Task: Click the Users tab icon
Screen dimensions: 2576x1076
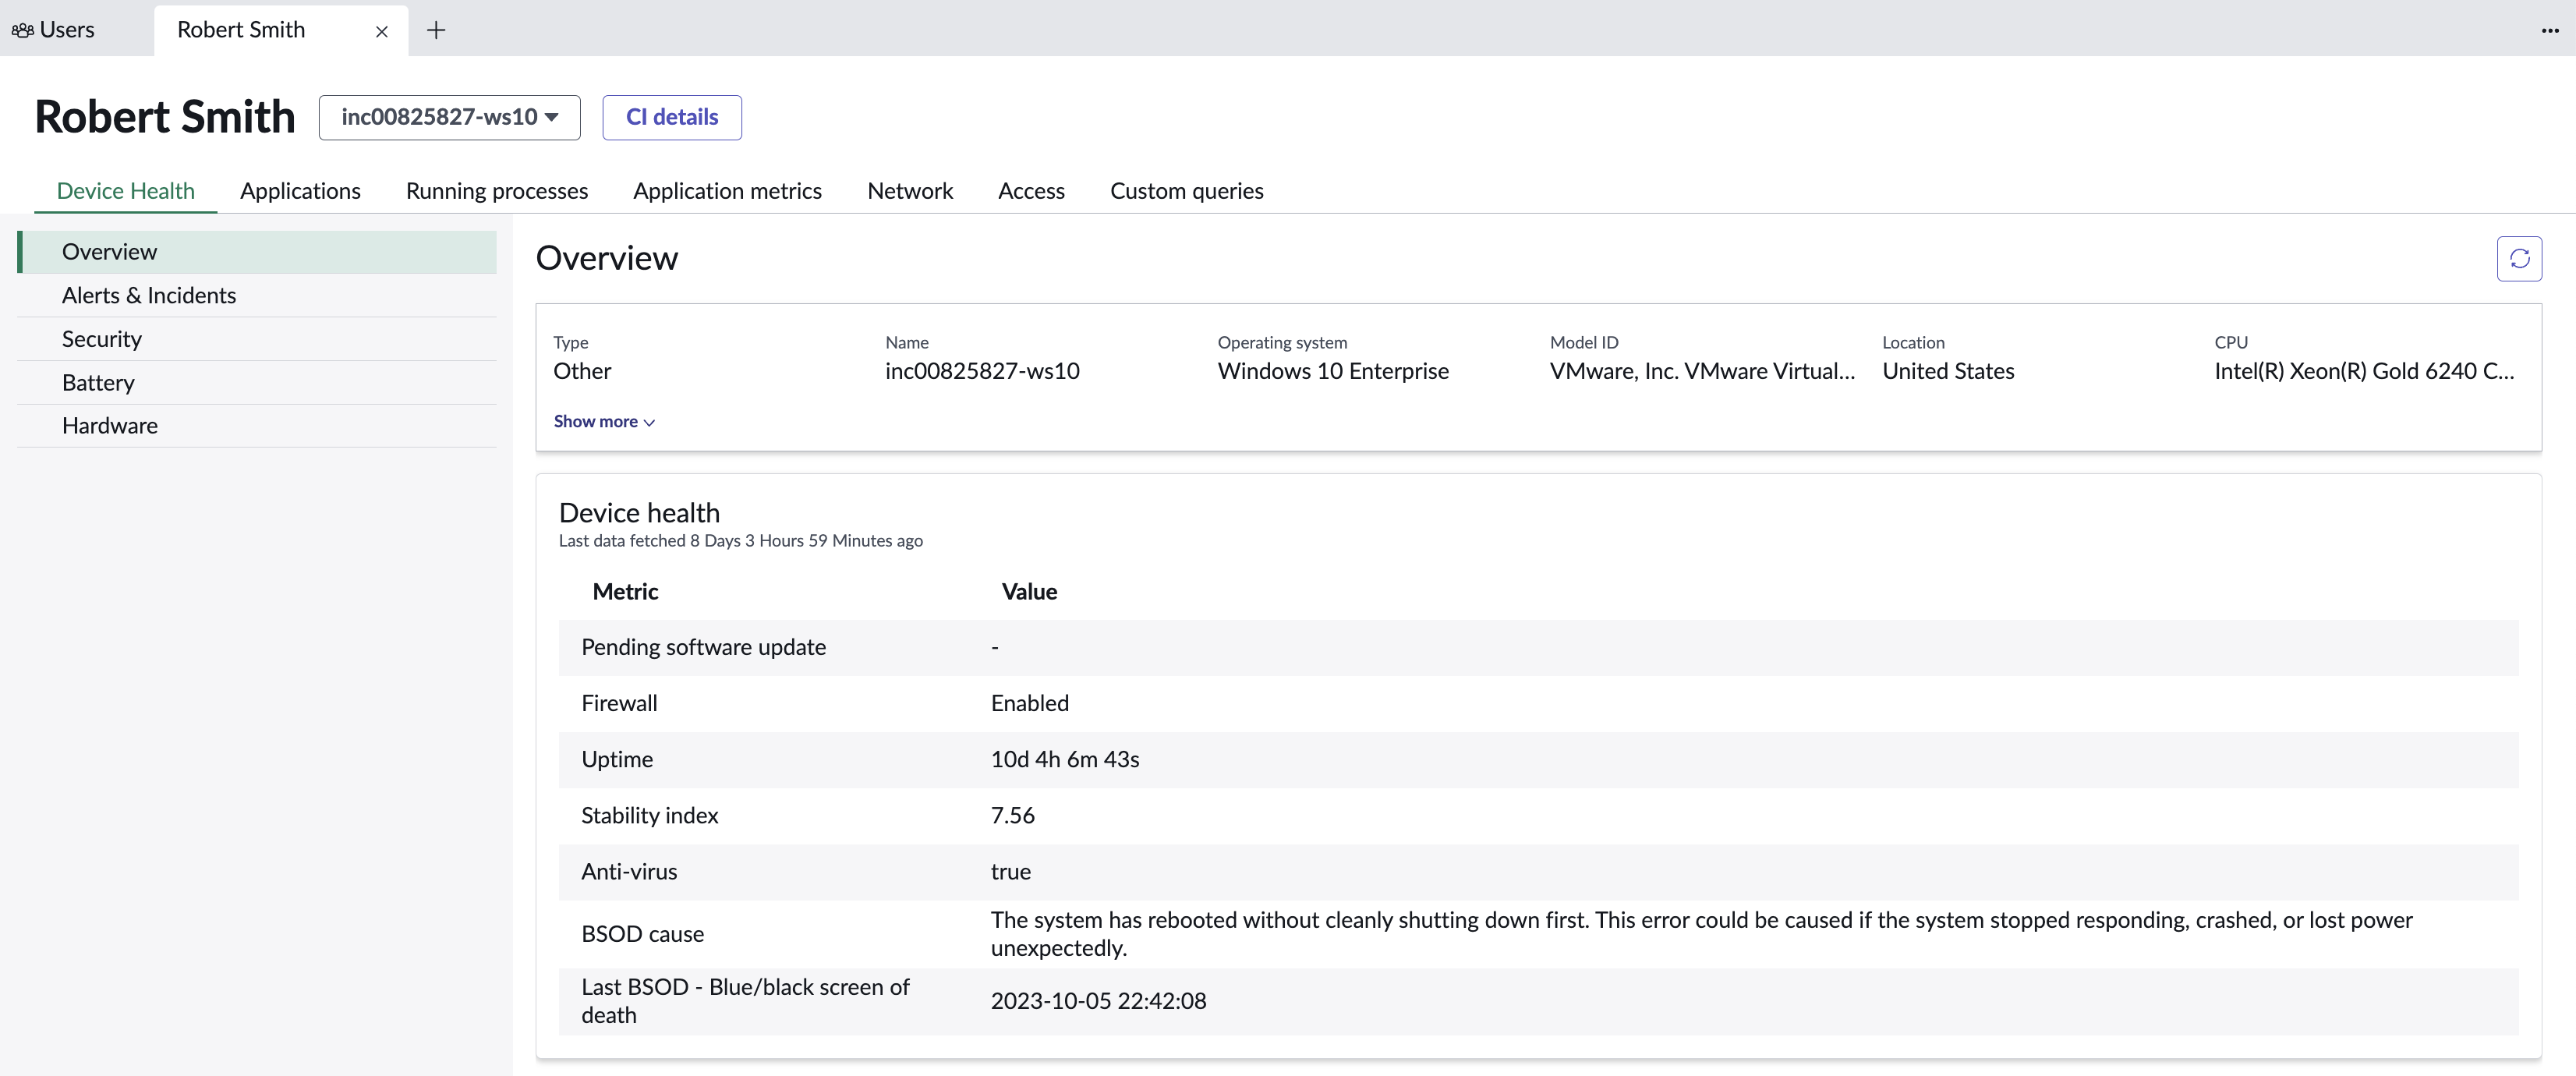Action: 23,30
